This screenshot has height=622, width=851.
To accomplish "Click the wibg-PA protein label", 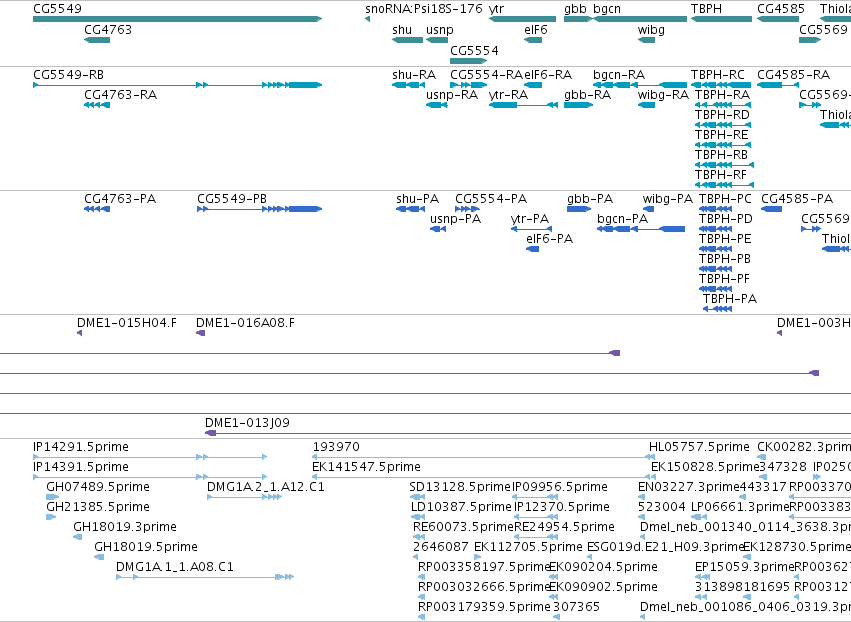I will 668,199.
